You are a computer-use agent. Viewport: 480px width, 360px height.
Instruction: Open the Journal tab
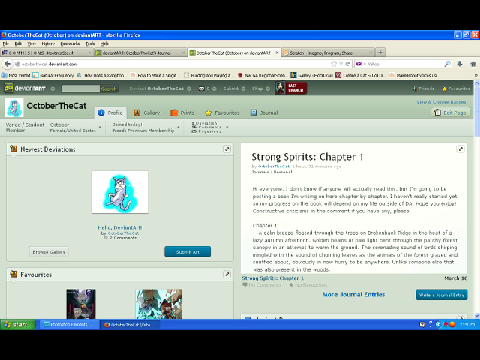click(265, 113)
